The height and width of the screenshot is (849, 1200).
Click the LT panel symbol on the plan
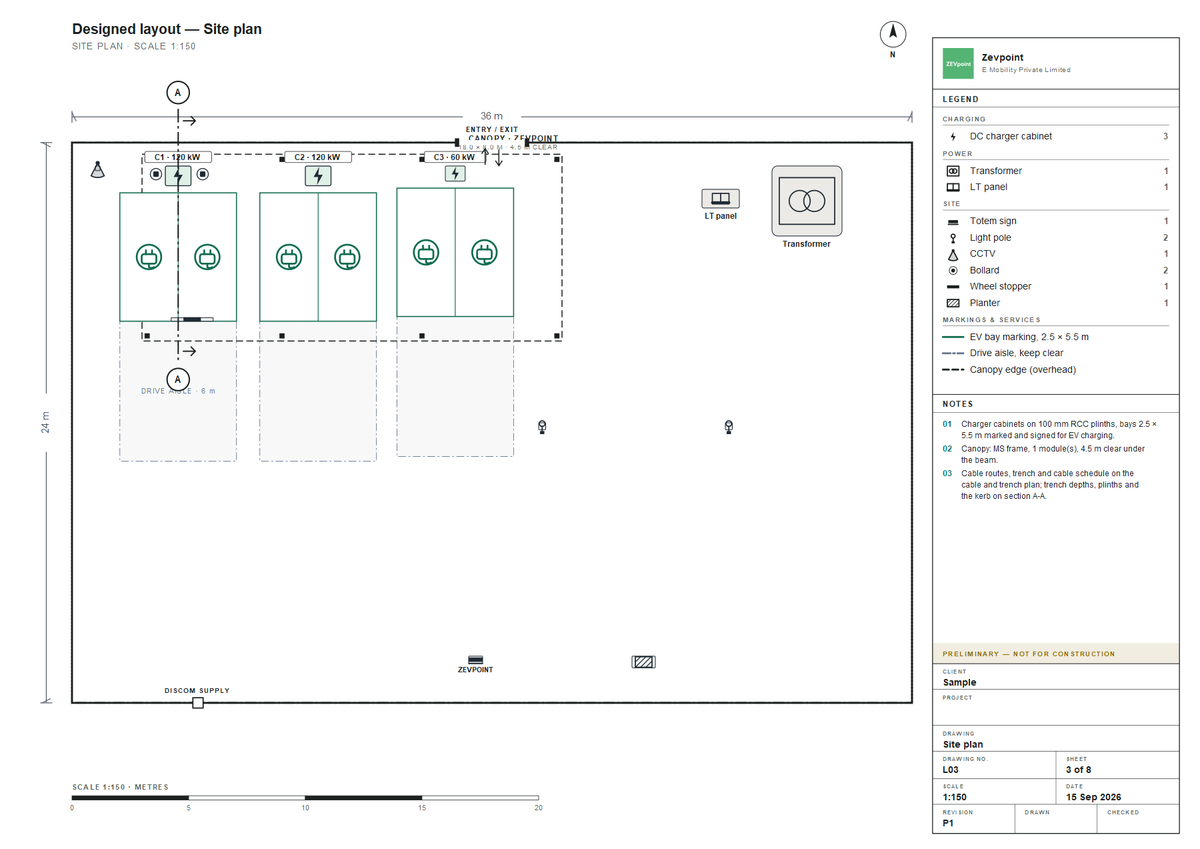pos(720,198)
